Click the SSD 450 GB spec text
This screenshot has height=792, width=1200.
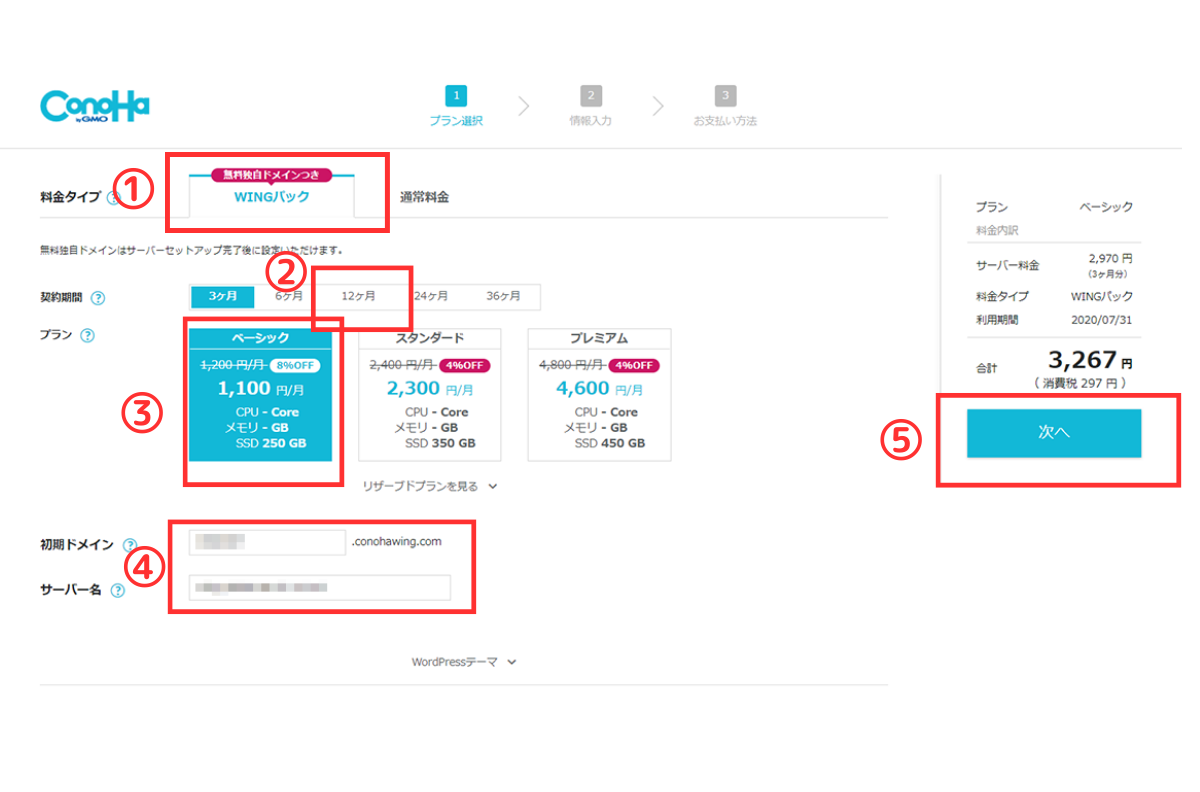click(612, 443)
